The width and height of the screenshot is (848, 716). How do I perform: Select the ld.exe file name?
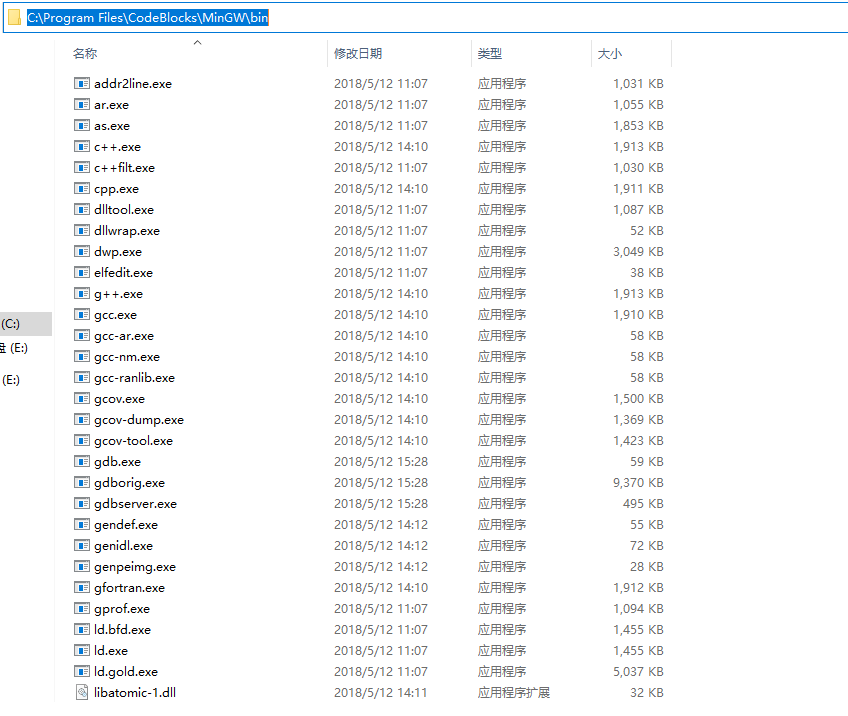[x=111, y=651]
